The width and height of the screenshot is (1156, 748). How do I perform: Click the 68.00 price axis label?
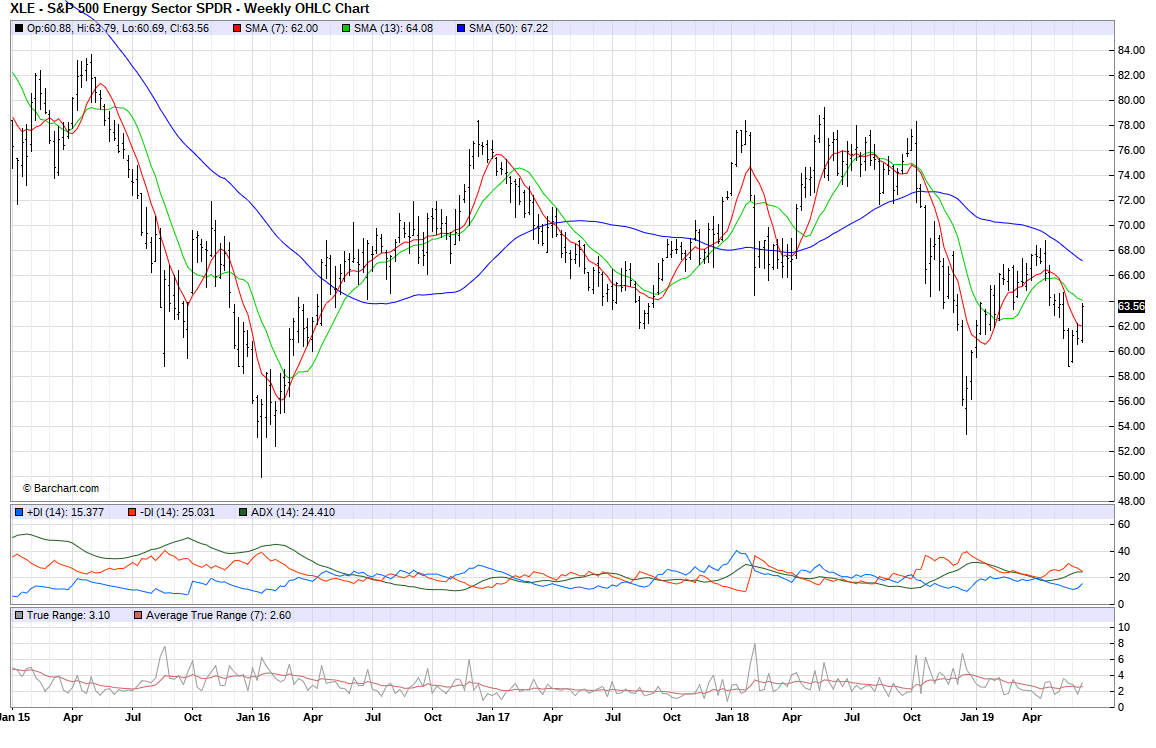coord(1132,251)
